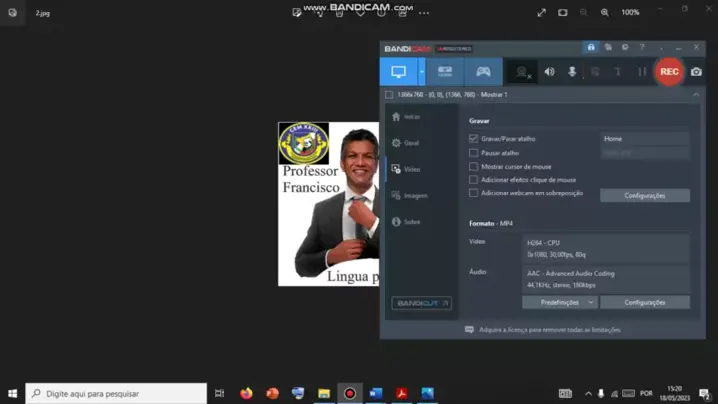Open the Geral settings tab
This screenshot has width=718, height=404.
coord(411,143)
